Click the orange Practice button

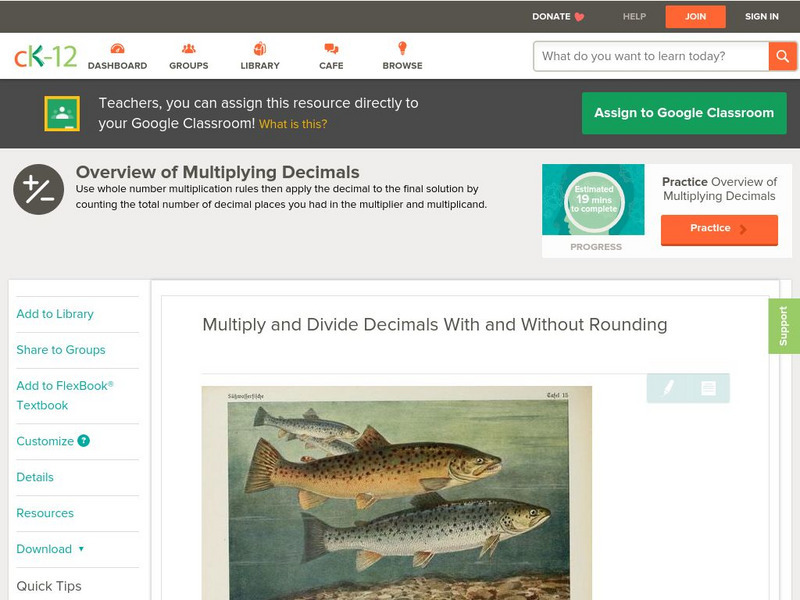[719, 229]
